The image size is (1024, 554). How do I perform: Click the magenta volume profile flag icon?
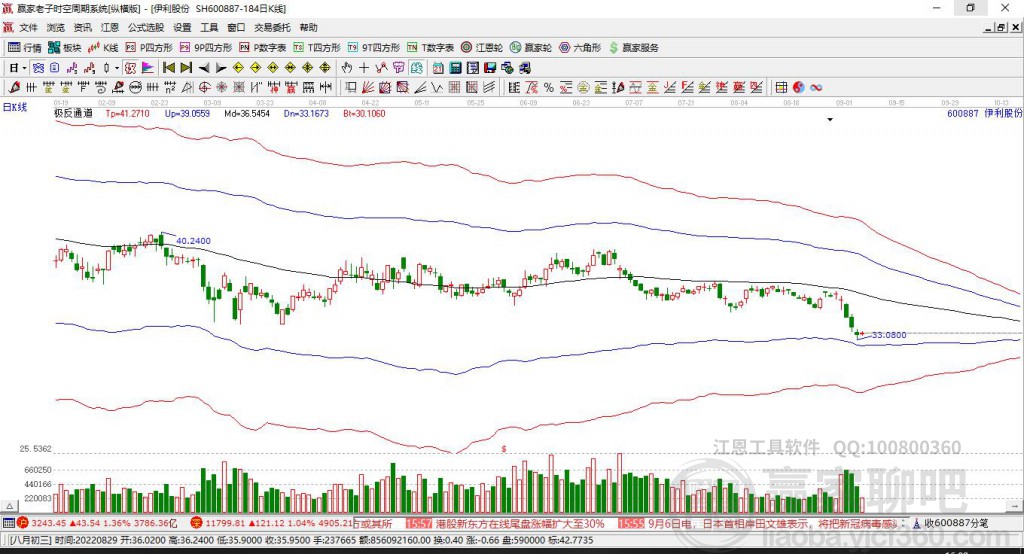coord(148,68)
